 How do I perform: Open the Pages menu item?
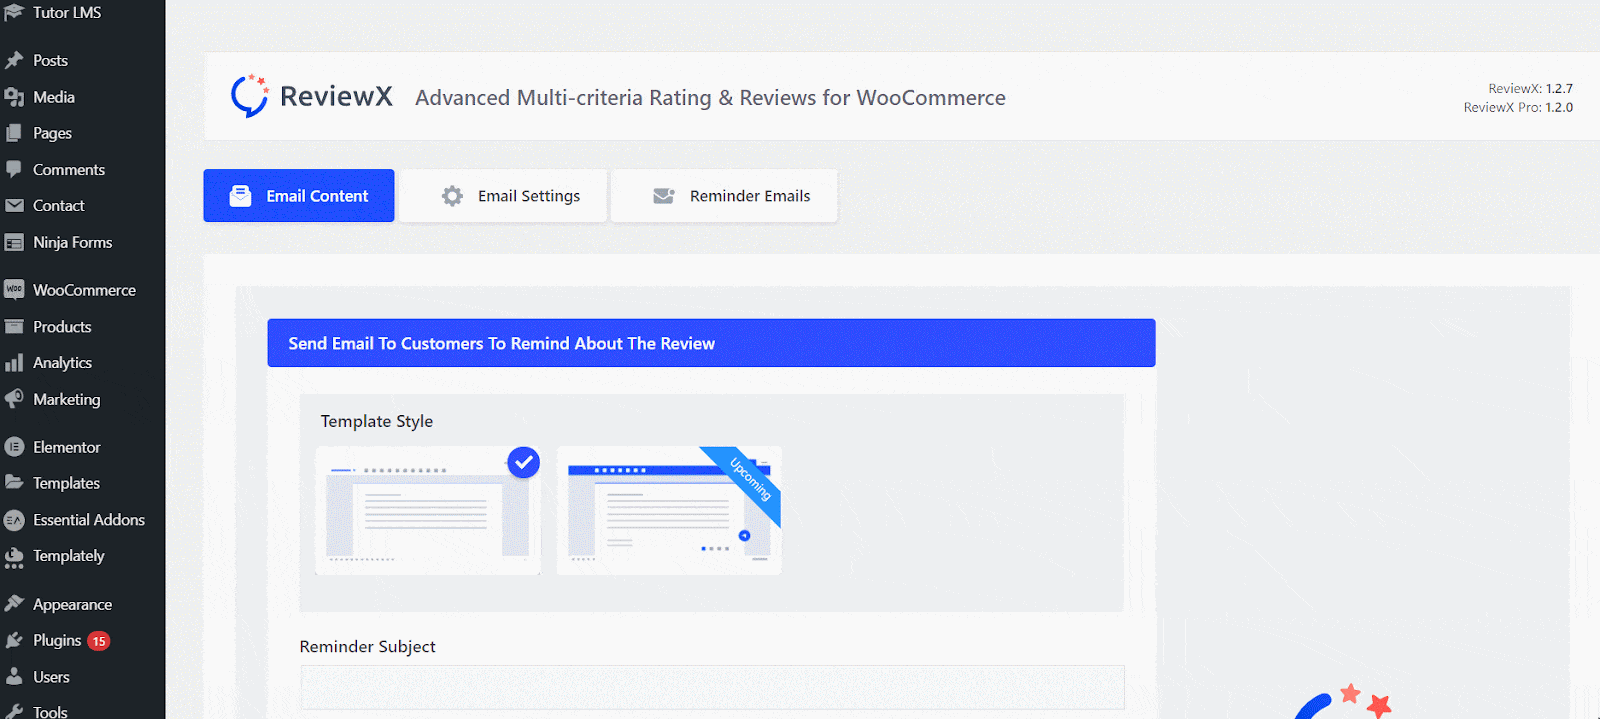click(52, 133)
